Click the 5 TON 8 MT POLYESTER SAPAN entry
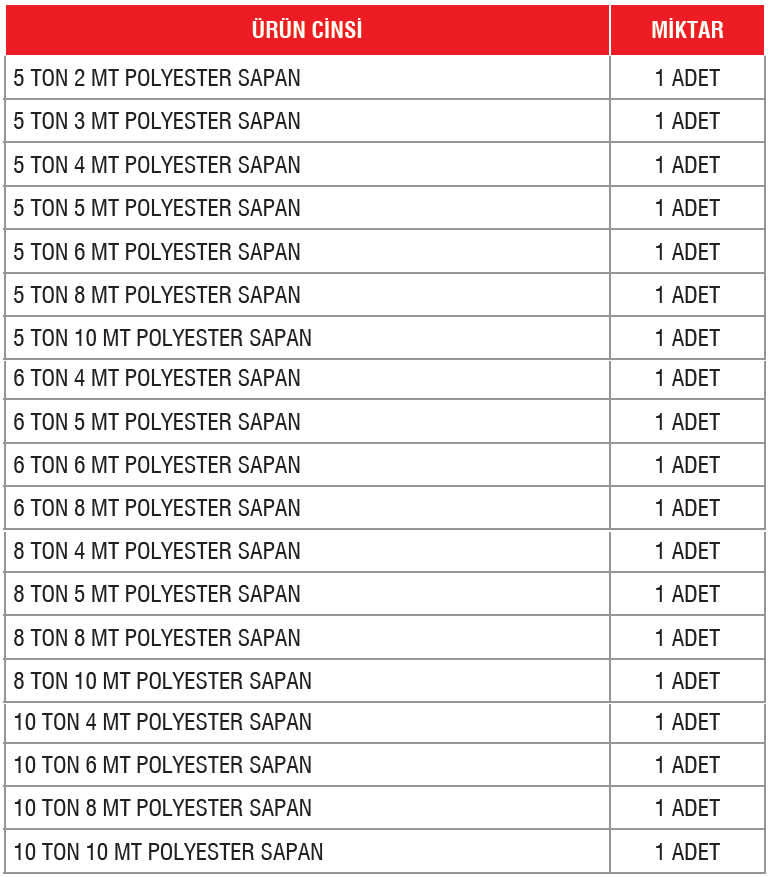This screenshot has height=877, width=771. tap(157, 295)
